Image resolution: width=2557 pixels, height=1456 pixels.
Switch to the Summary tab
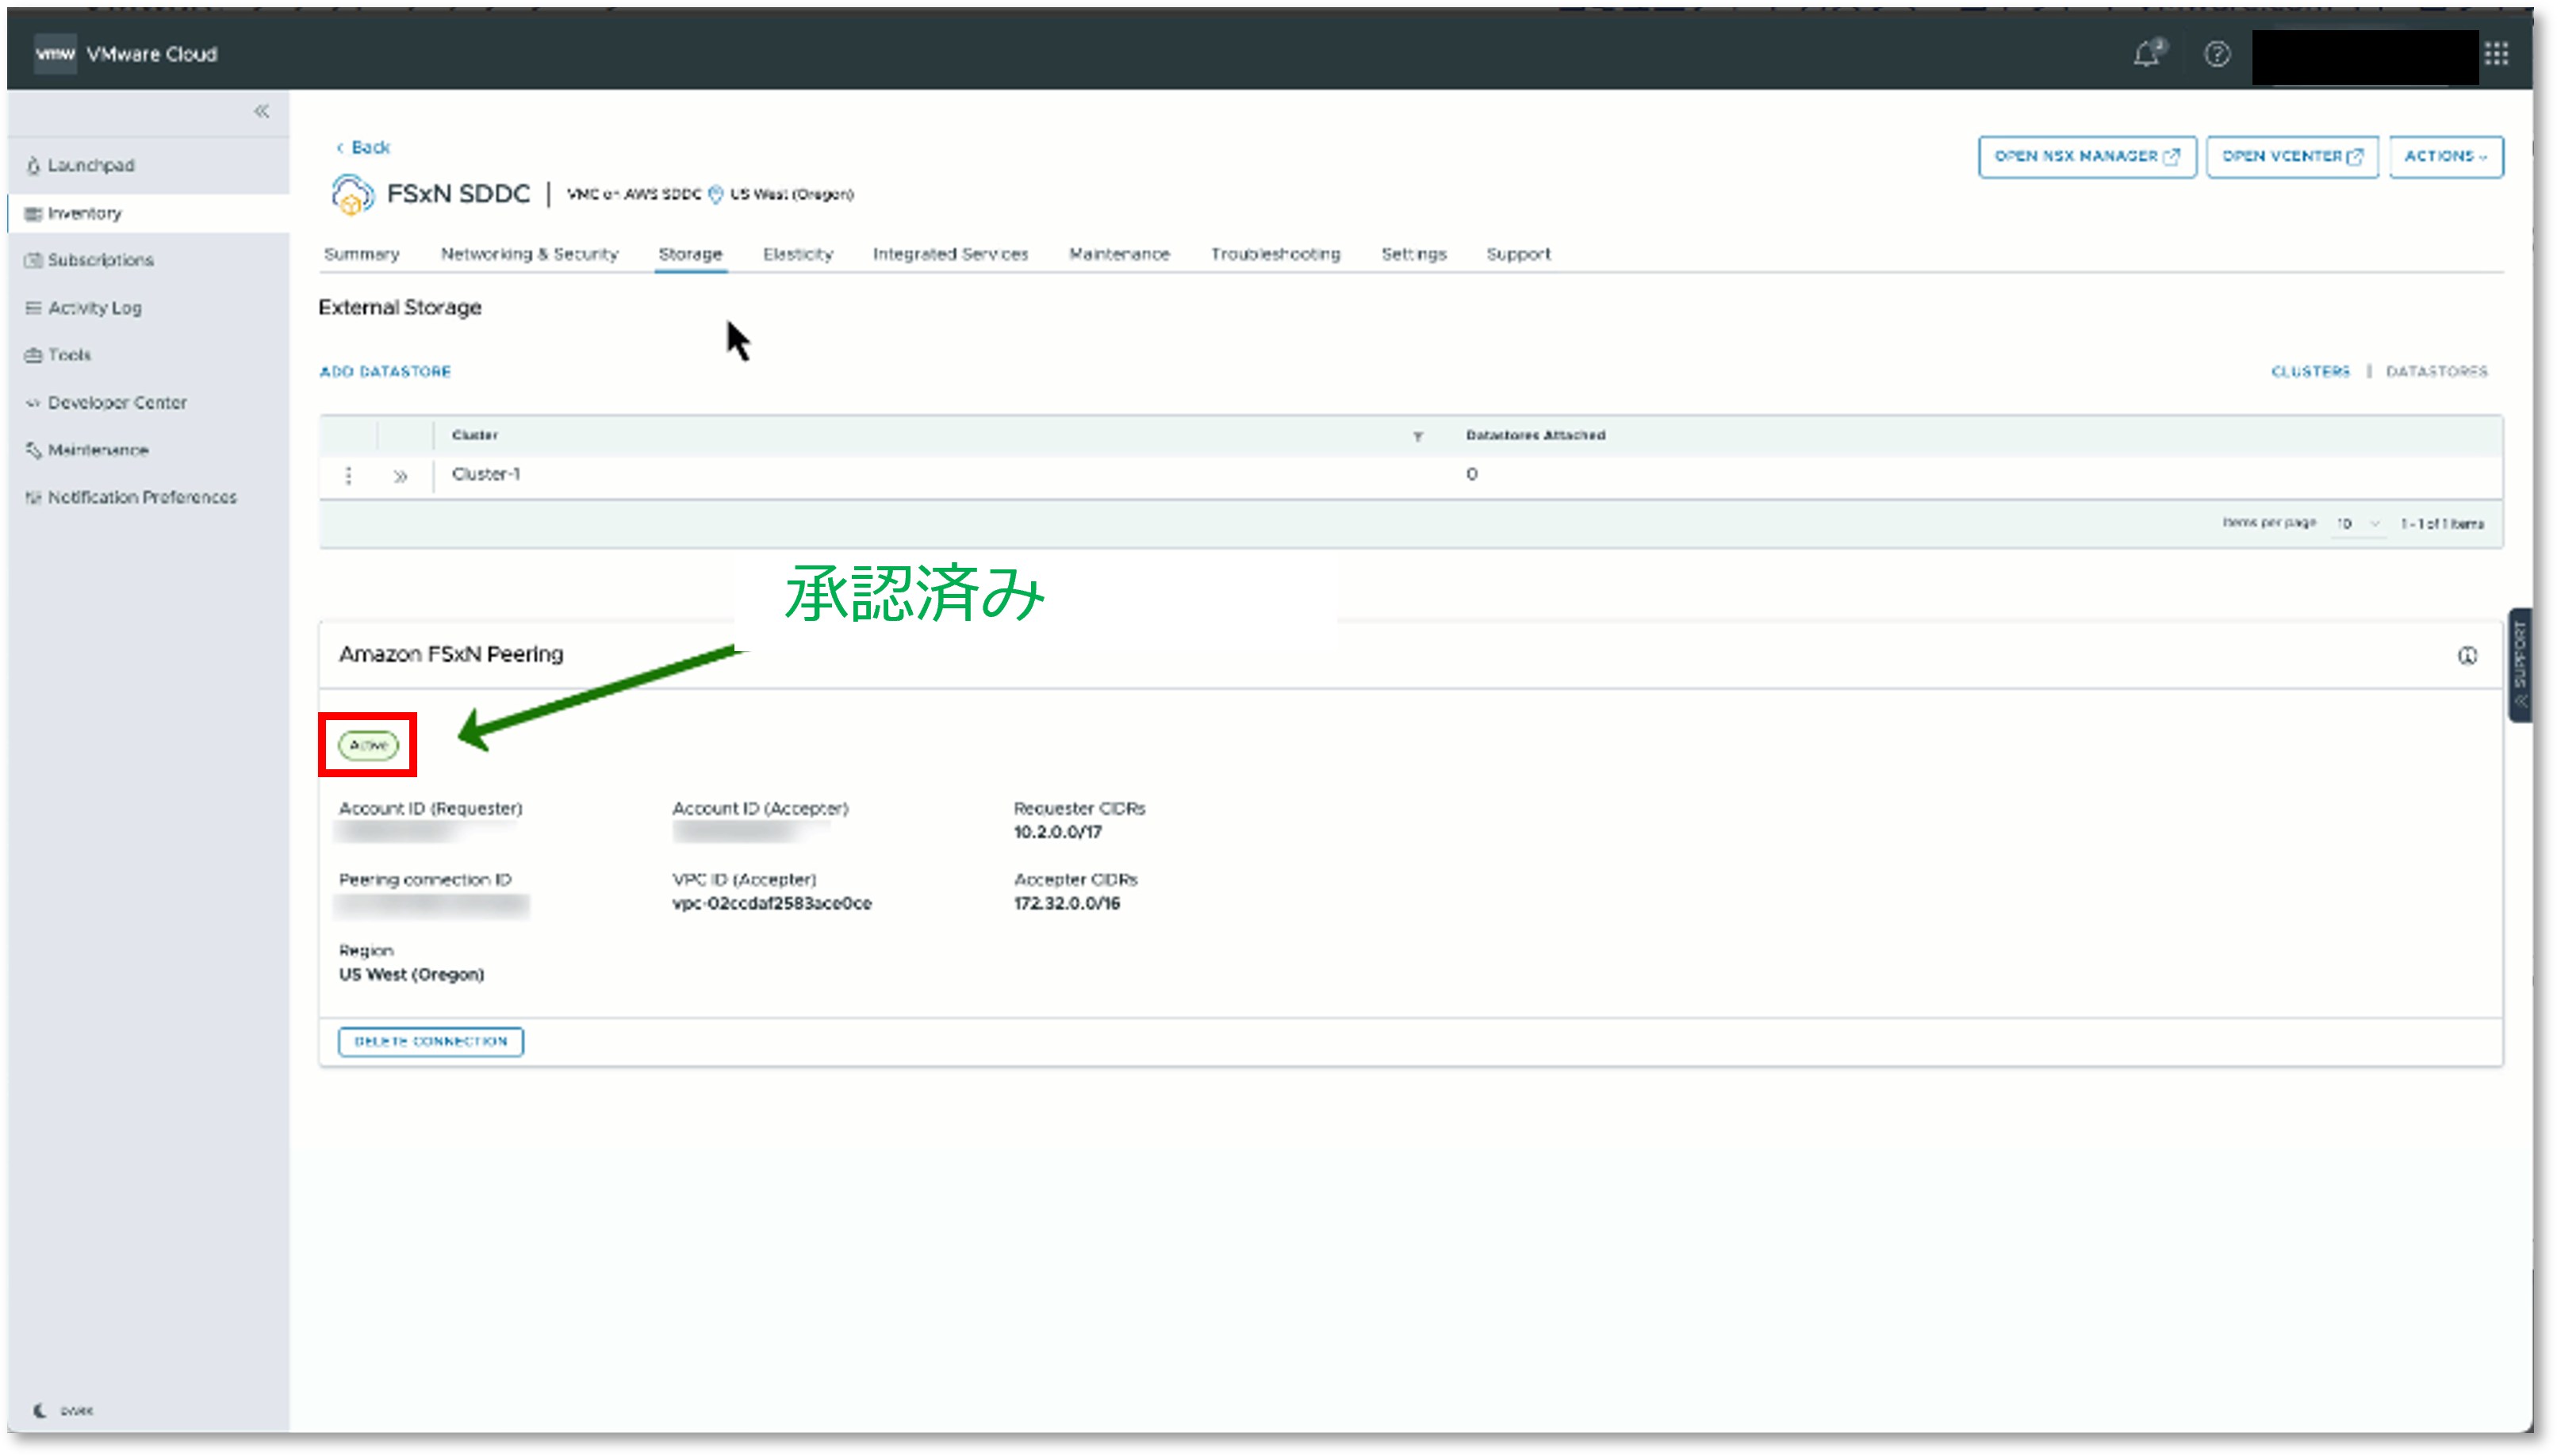tap(361, 254)
